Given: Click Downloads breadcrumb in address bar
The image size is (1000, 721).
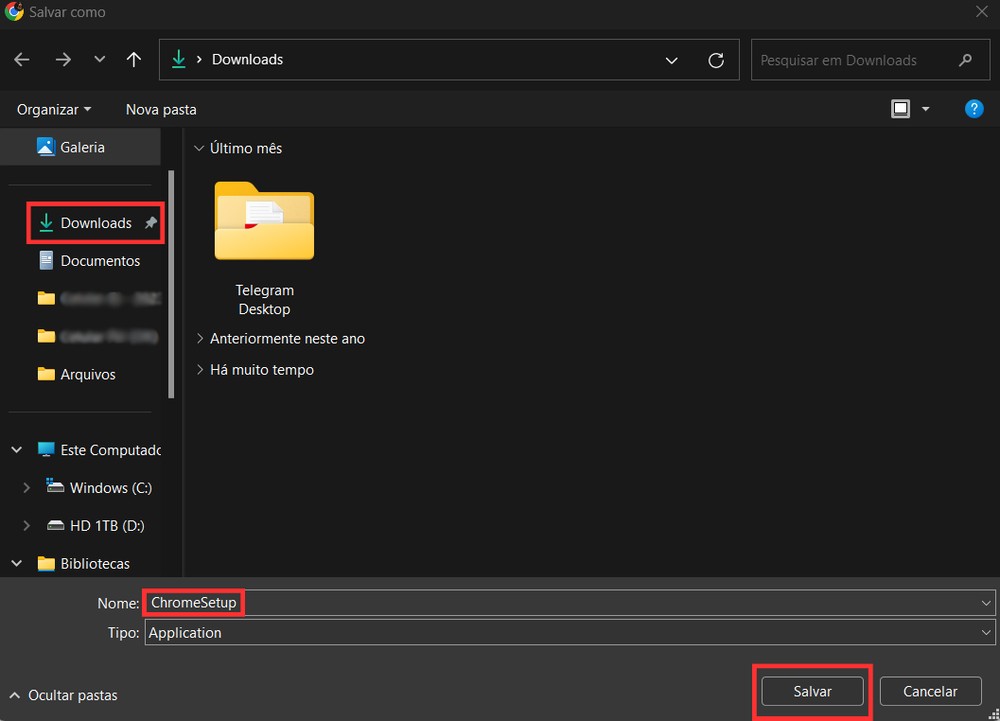Looking at the screenshot, I should point(247,59).
